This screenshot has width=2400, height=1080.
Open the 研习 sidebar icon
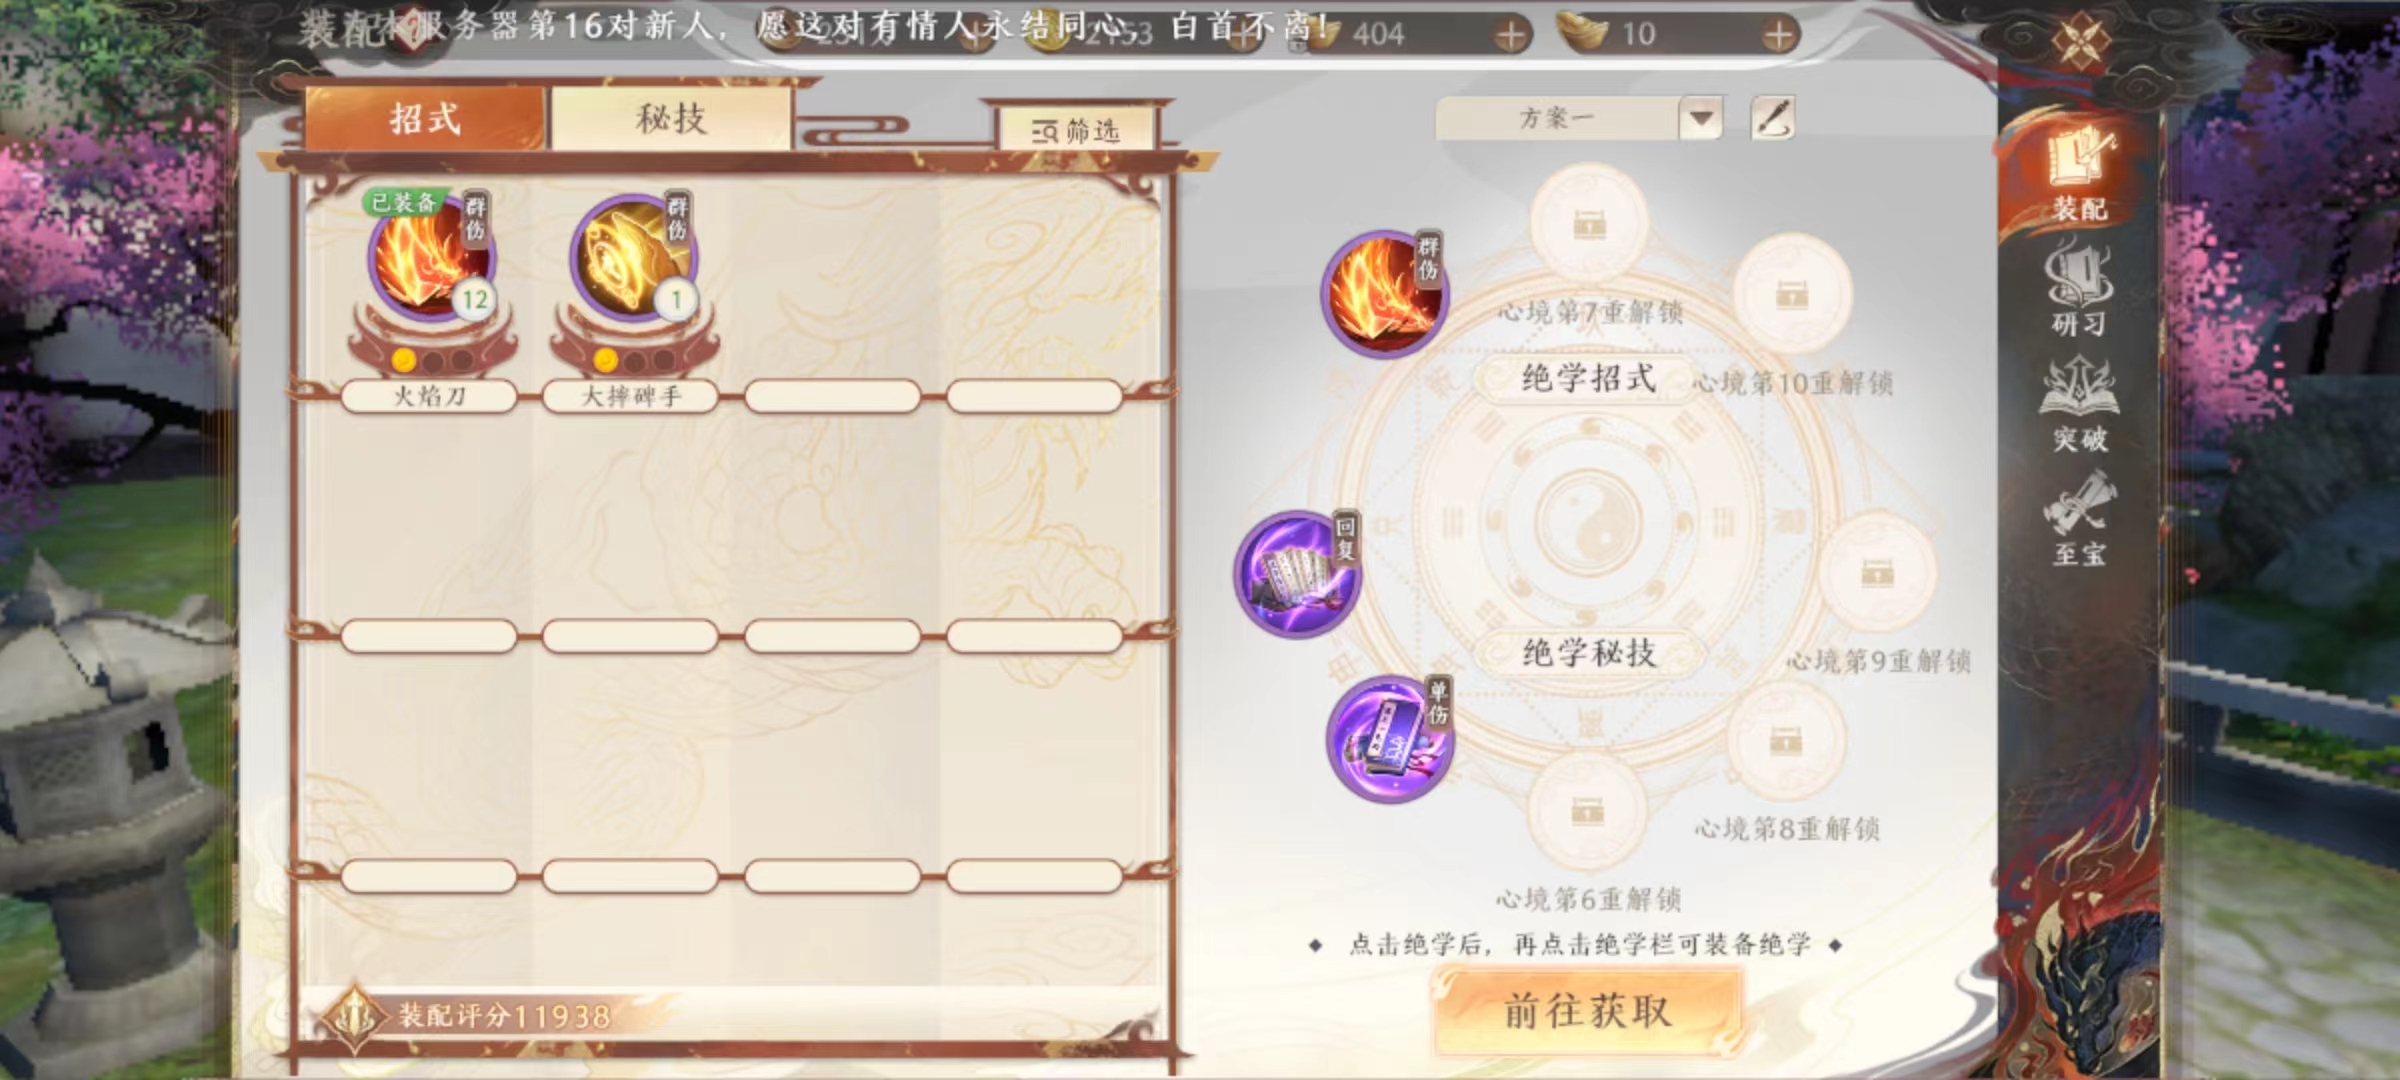[2080, 292]
